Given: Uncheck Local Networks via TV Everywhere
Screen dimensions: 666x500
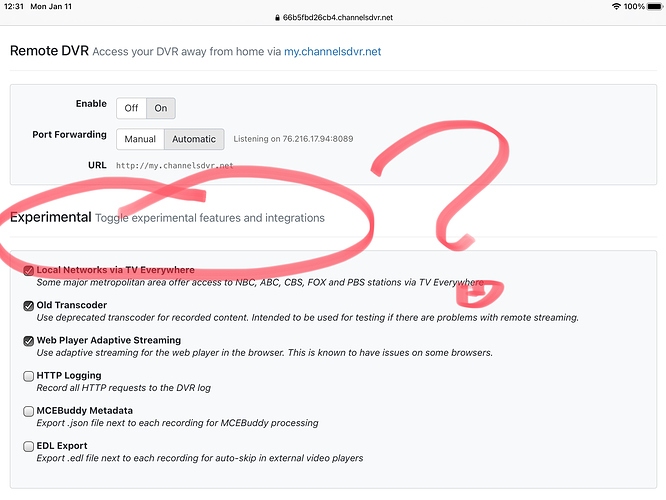Looking at the screenshot, I should pos(28,270).
